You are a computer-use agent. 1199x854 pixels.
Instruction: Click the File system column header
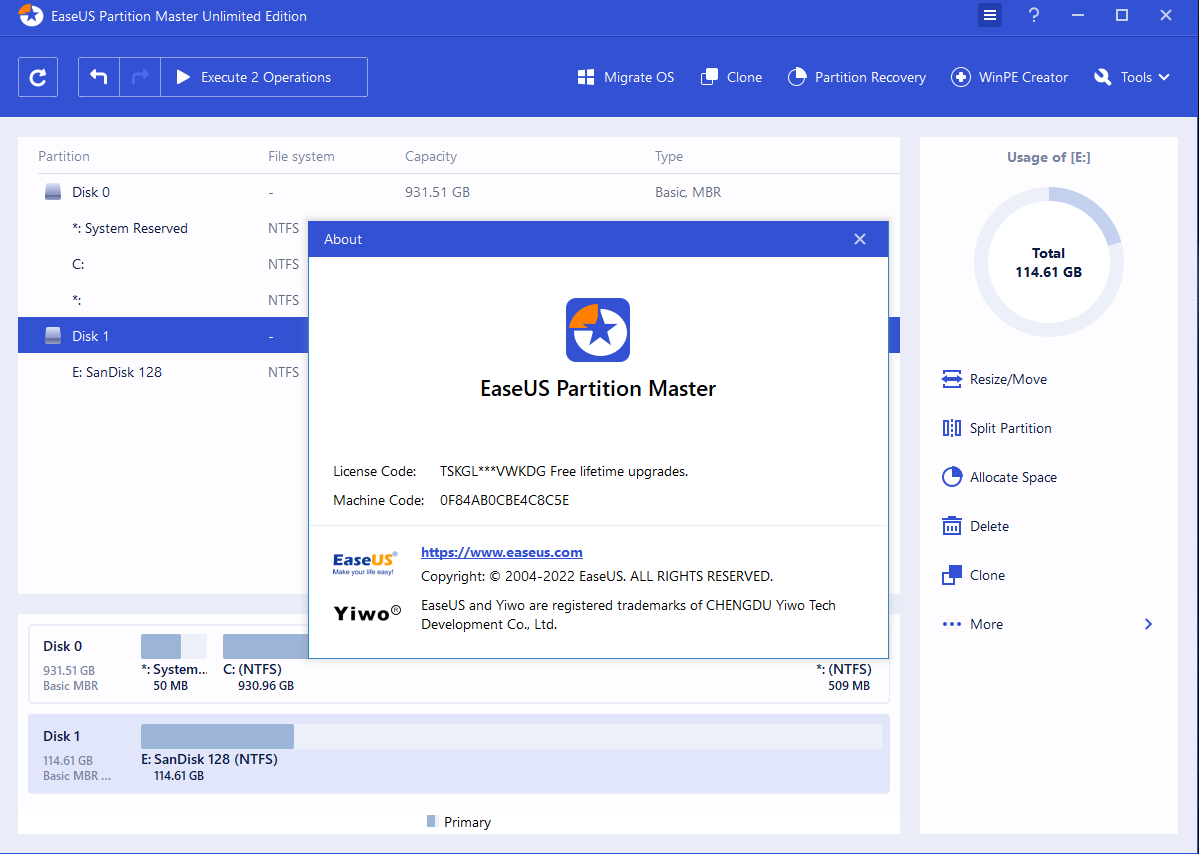click(x=301, y=156)
